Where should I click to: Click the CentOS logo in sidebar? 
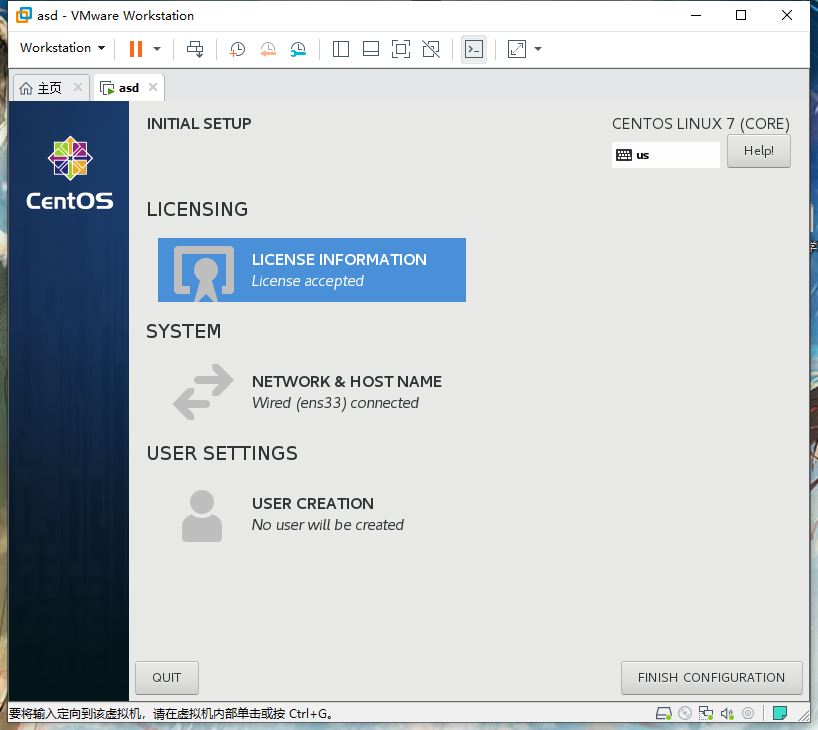click(x=70, y=173)
